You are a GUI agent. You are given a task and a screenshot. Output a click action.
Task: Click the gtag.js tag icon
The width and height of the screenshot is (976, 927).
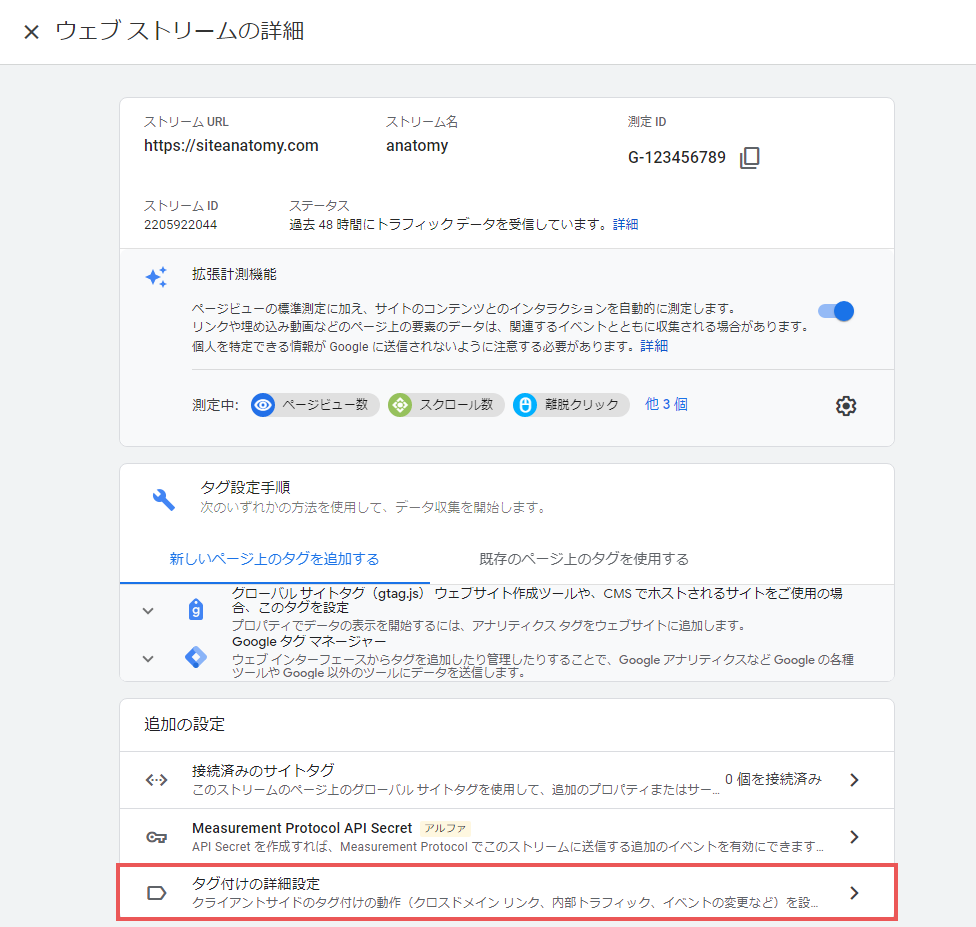(x=195, y=609)
